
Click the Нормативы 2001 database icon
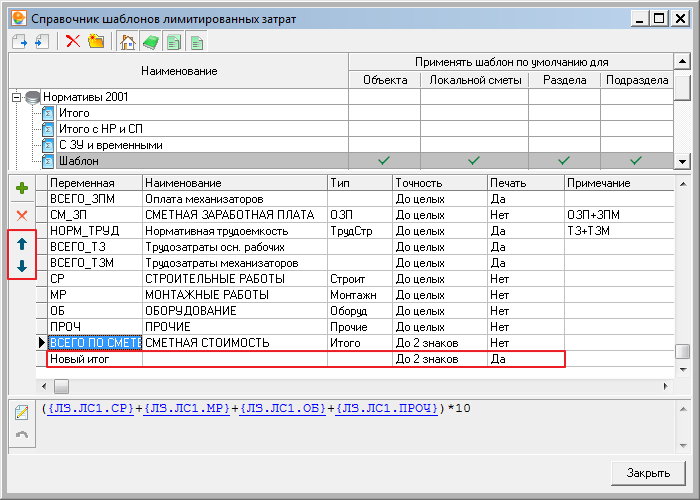(x=33, y=97)
